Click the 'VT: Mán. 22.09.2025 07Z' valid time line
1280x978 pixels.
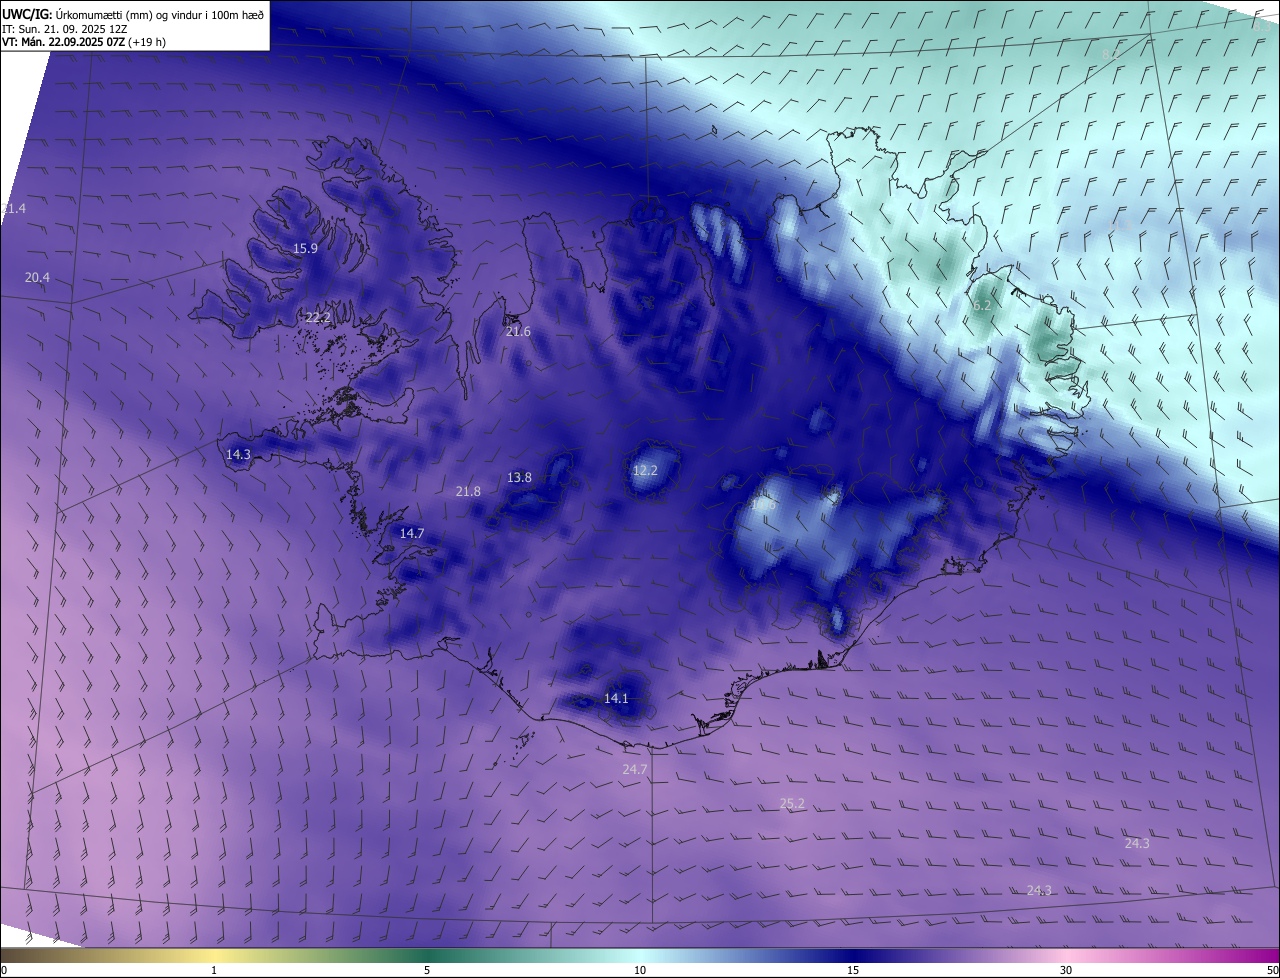[x=84, y=42]
